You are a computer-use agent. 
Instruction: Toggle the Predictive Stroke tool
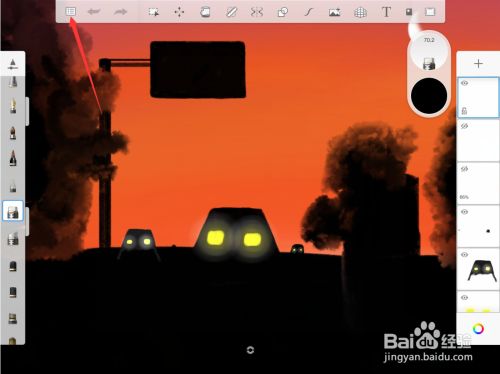pyautogui.click(x=309, y=12)
